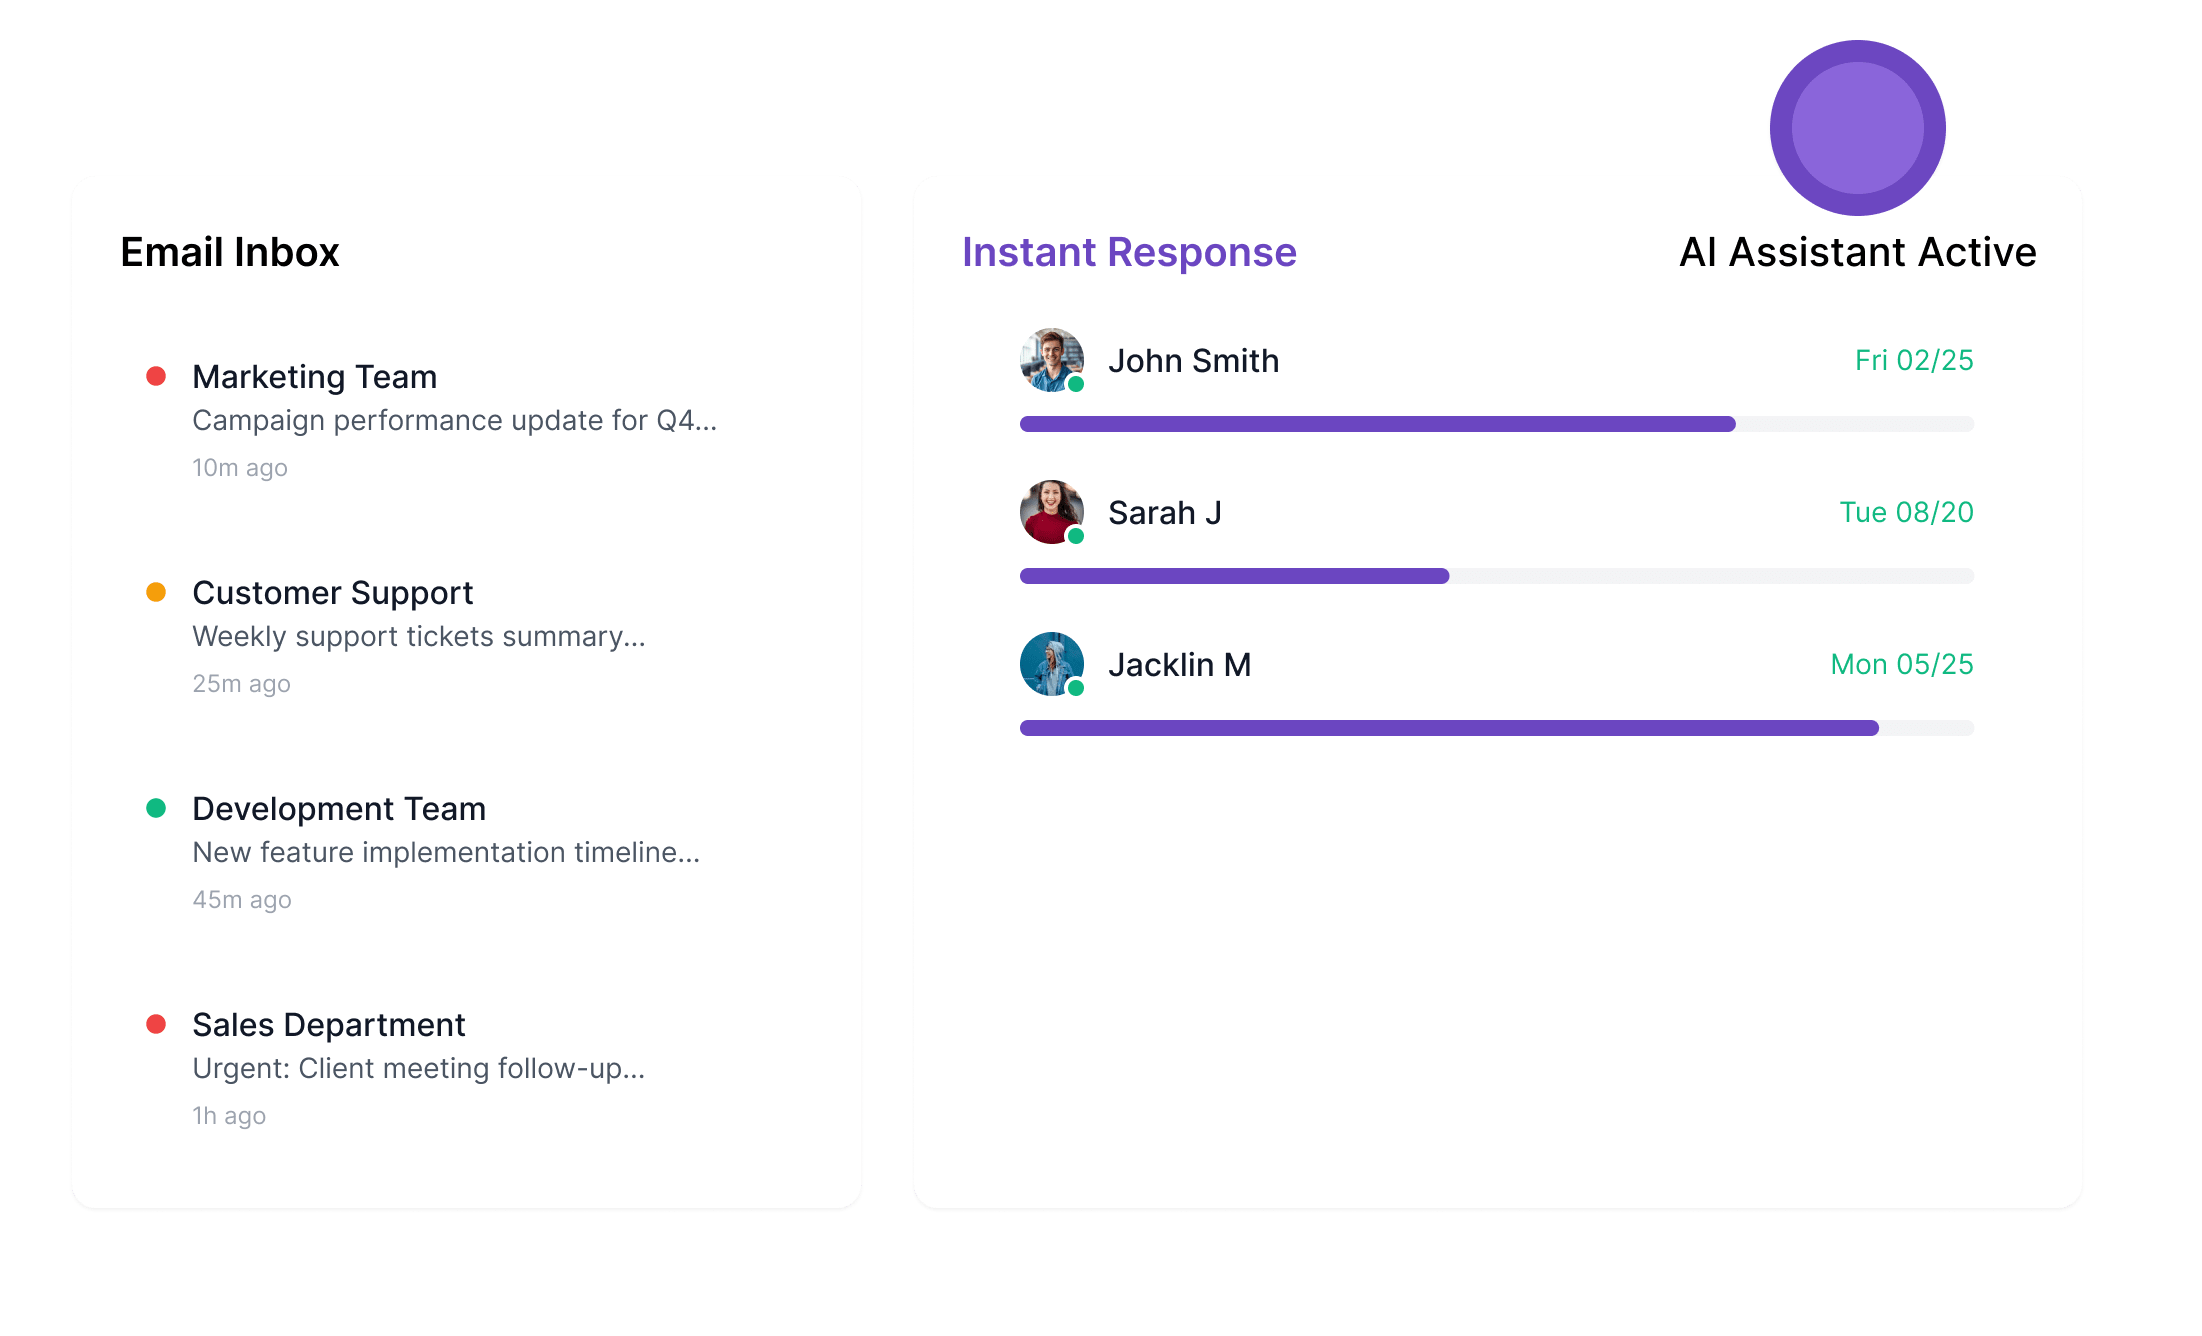This screenshot has width=2202, height=1336.
Task: Click the purple AI Assistant orb
Action: [1857, 128]
